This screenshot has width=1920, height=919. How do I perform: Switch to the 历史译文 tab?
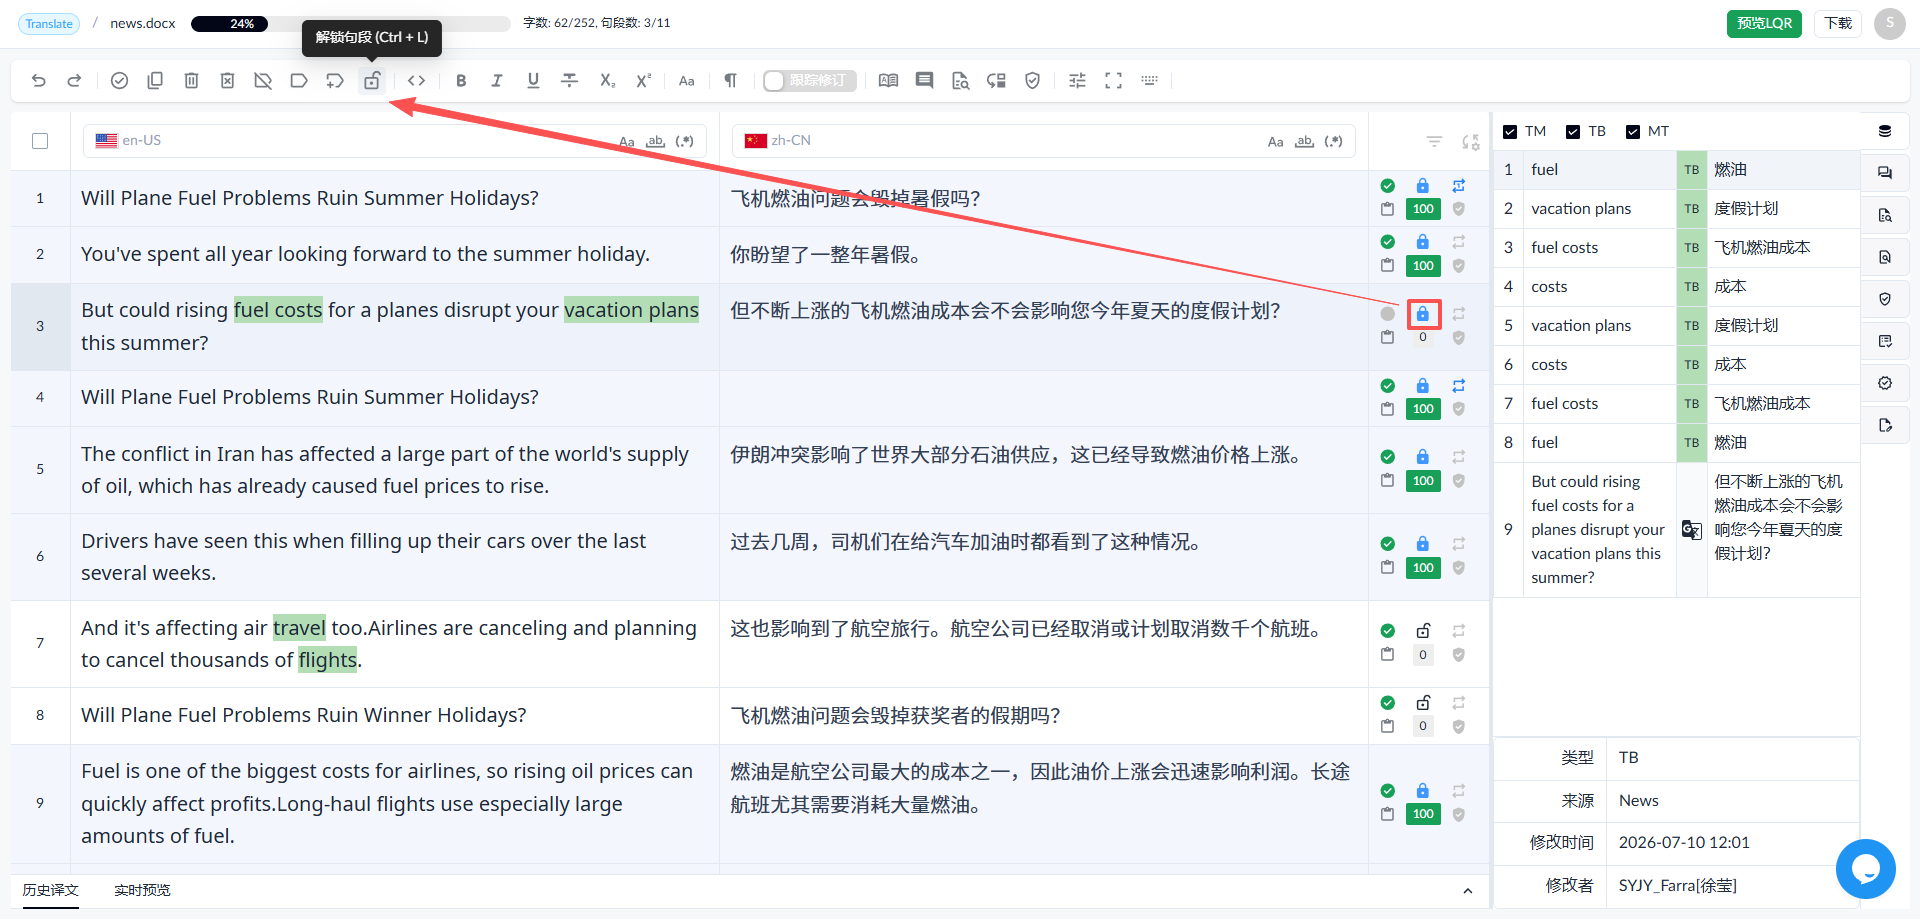(51, 890)
